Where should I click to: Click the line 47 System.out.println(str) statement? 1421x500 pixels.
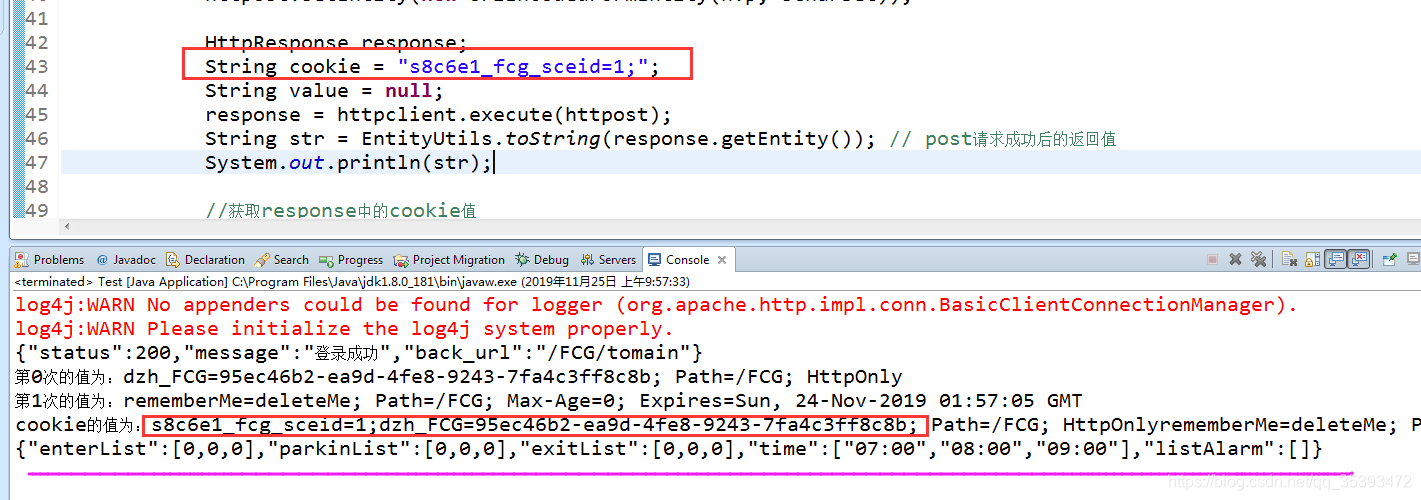click(x=349, y=162)
